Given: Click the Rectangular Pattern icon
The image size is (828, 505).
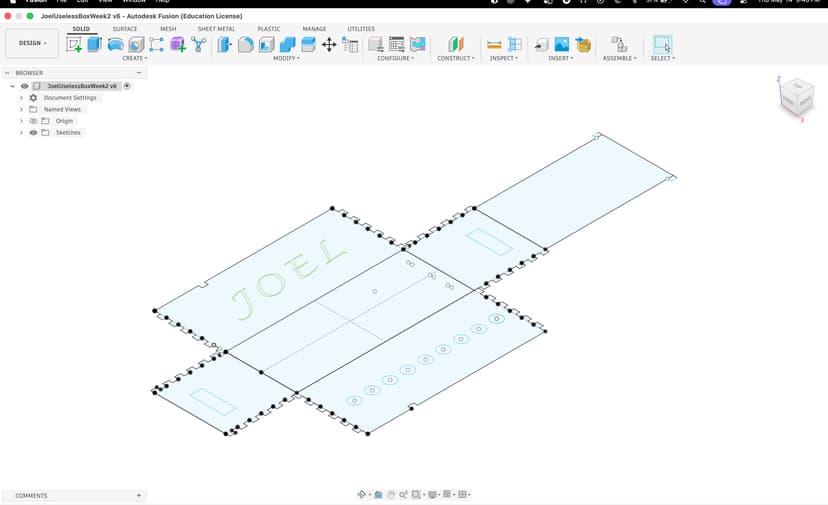Looking at the screenshot, I should tap(156, 44).
